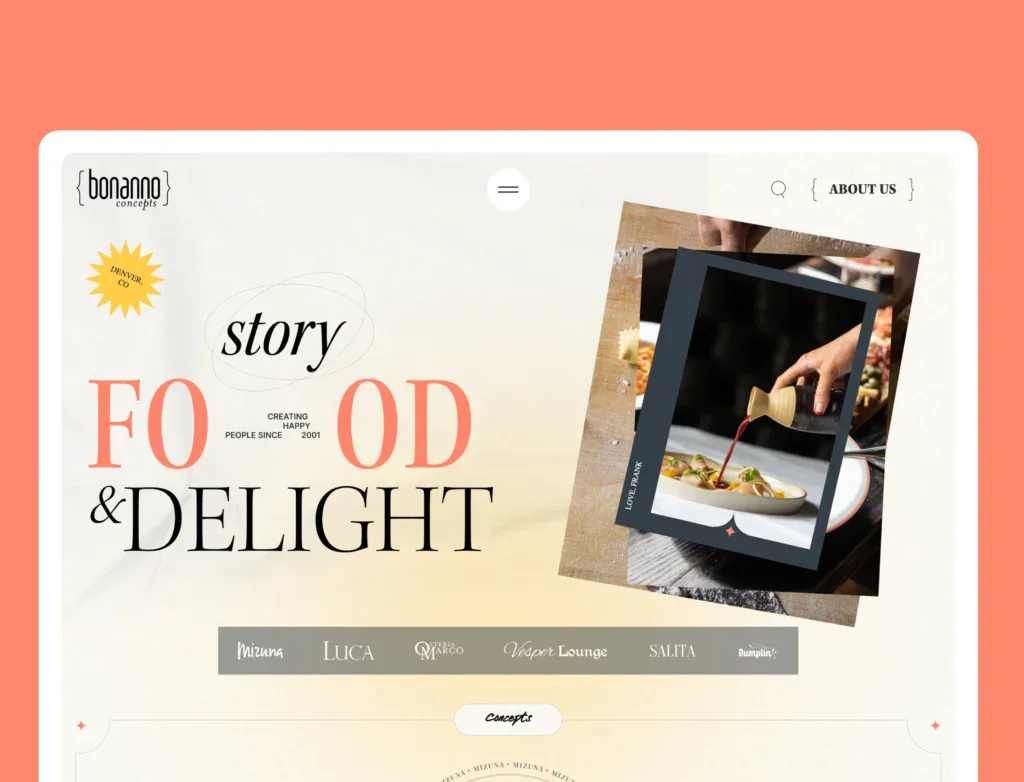This screenshot has height=782, width=1024.
Task: Open the About Us link
Action: 862,189
